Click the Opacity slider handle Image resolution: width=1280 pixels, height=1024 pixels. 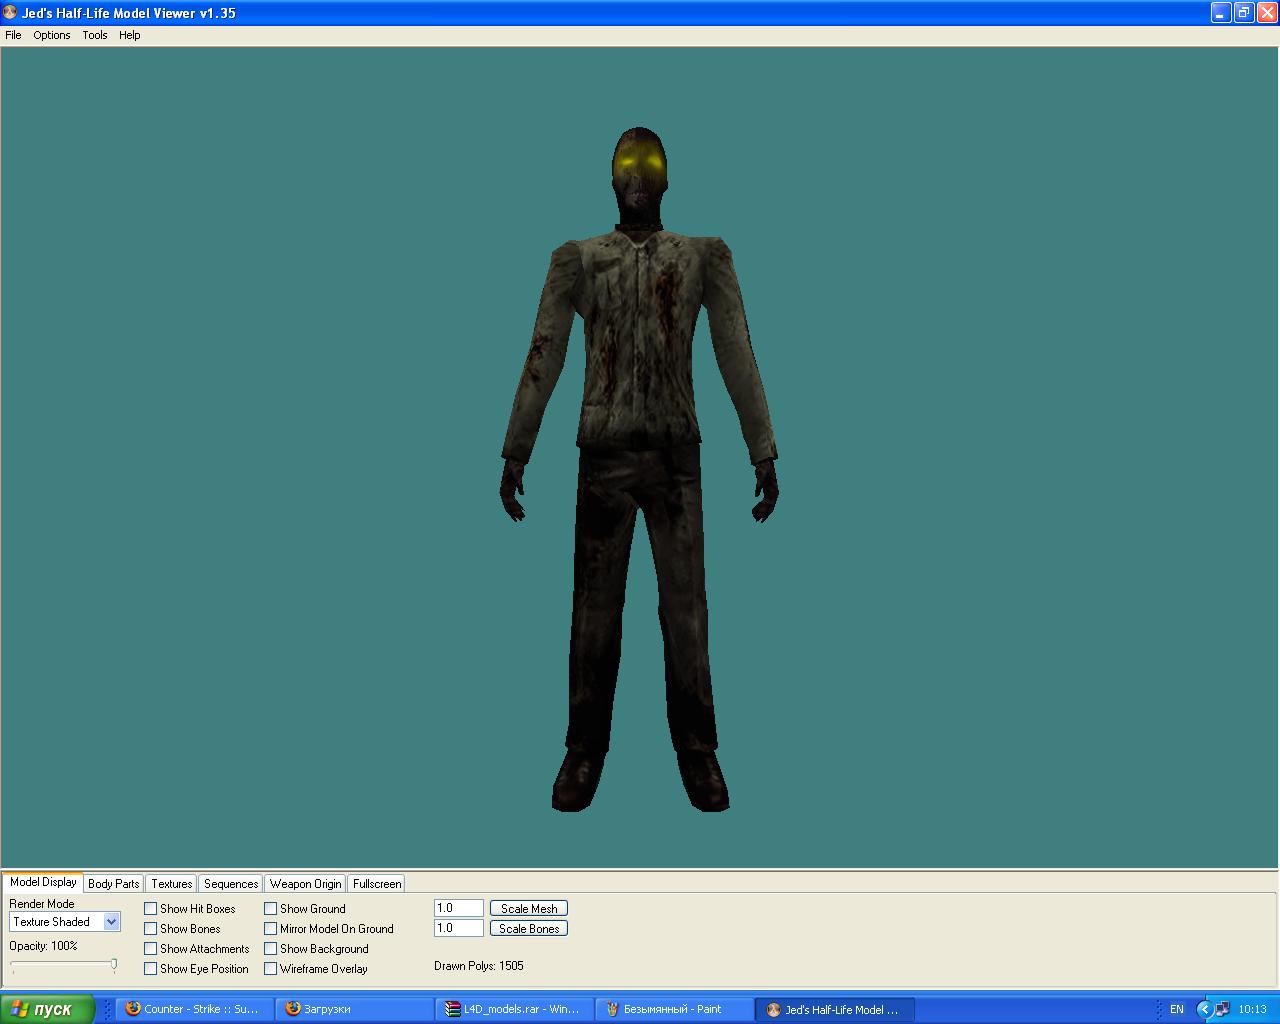(x=114, y=965)
